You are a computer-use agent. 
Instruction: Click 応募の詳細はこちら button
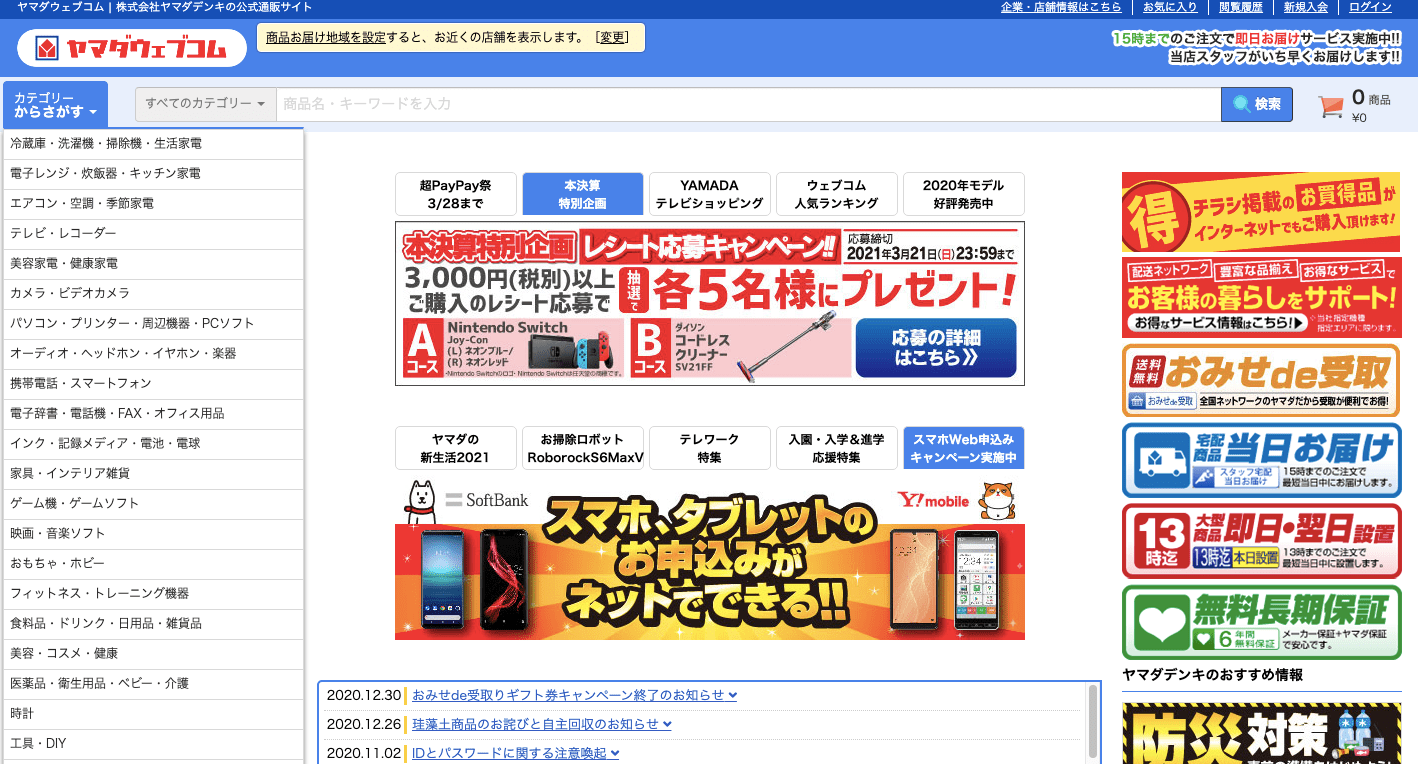point(936,347)
